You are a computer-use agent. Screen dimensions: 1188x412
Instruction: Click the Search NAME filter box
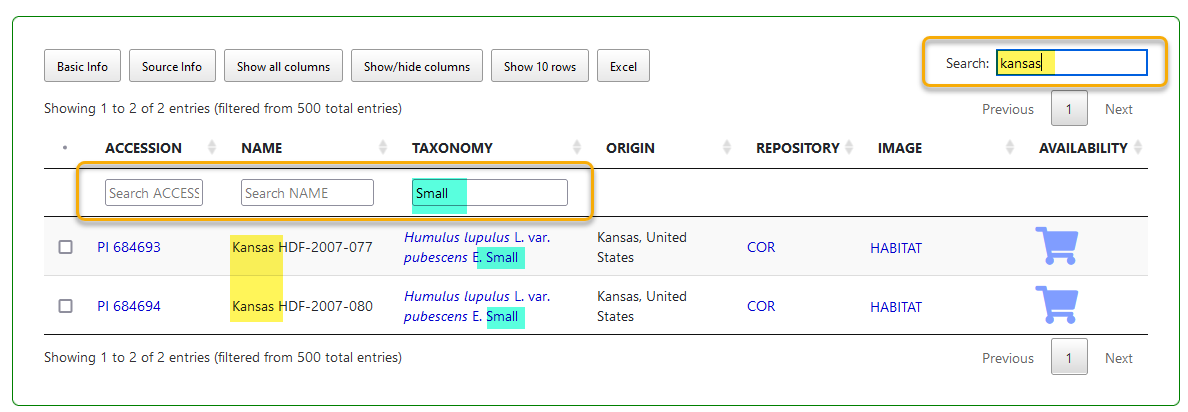click(x=307, y=193)
